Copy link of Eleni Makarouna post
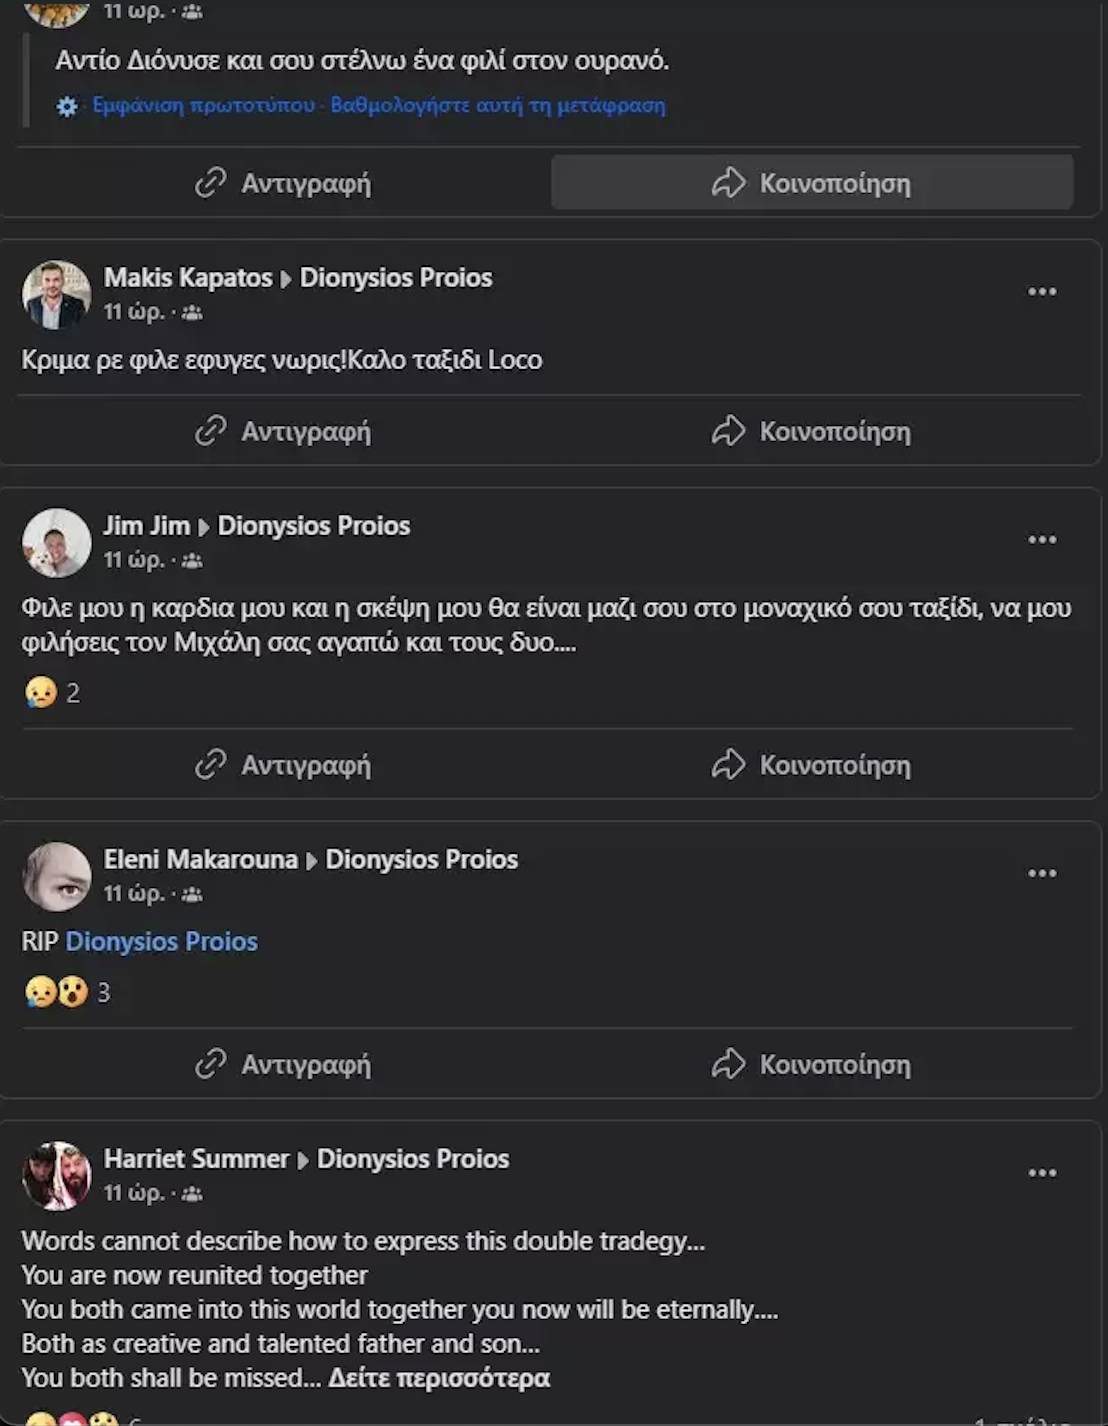The image size is (1108, 1426). (283, 1065)
